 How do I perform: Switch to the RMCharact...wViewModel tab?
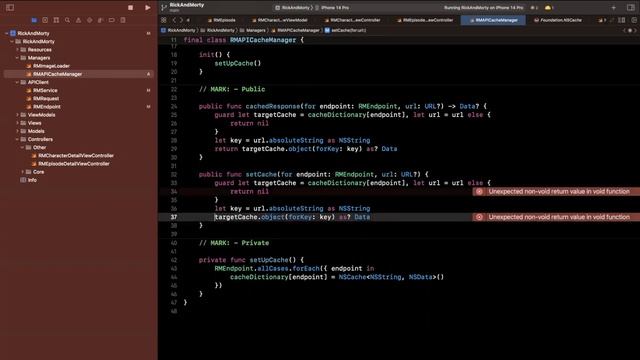pyautogui.click(x=280, y=20)
